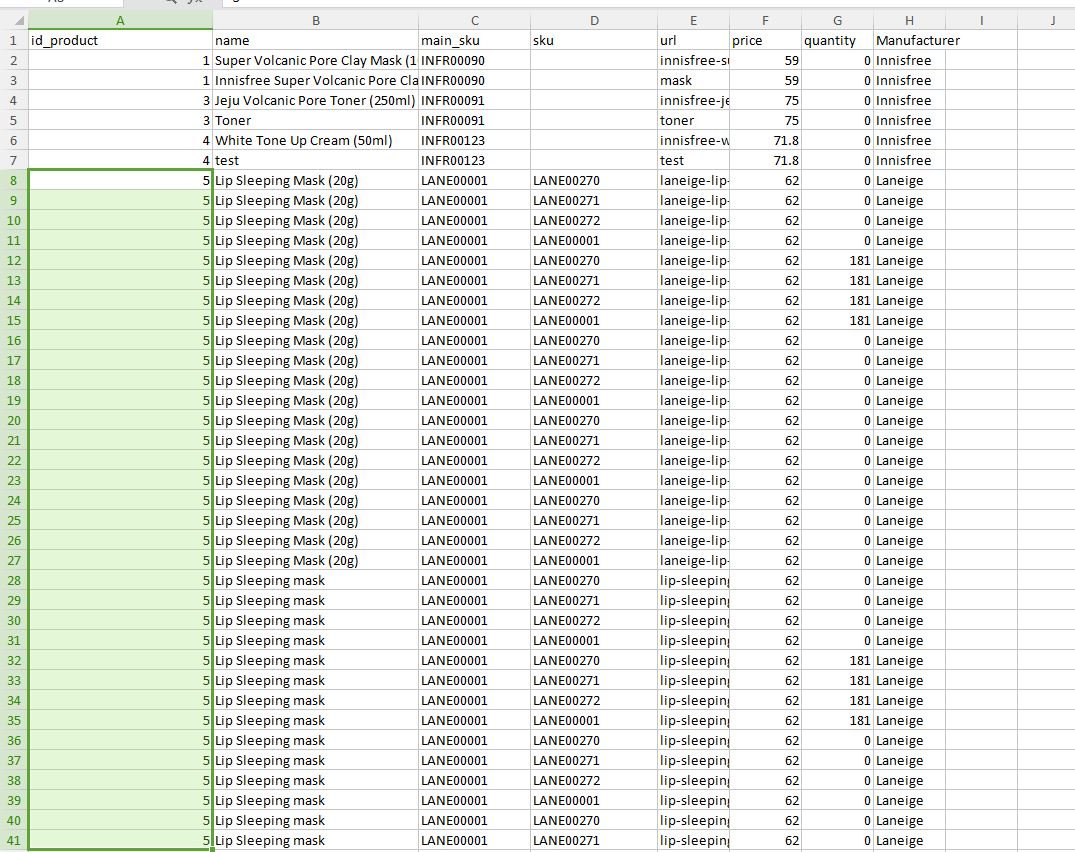
Task: Select the Super Volcanic Pore Clay Mask cell in row 2
Action: click(315, 60)
